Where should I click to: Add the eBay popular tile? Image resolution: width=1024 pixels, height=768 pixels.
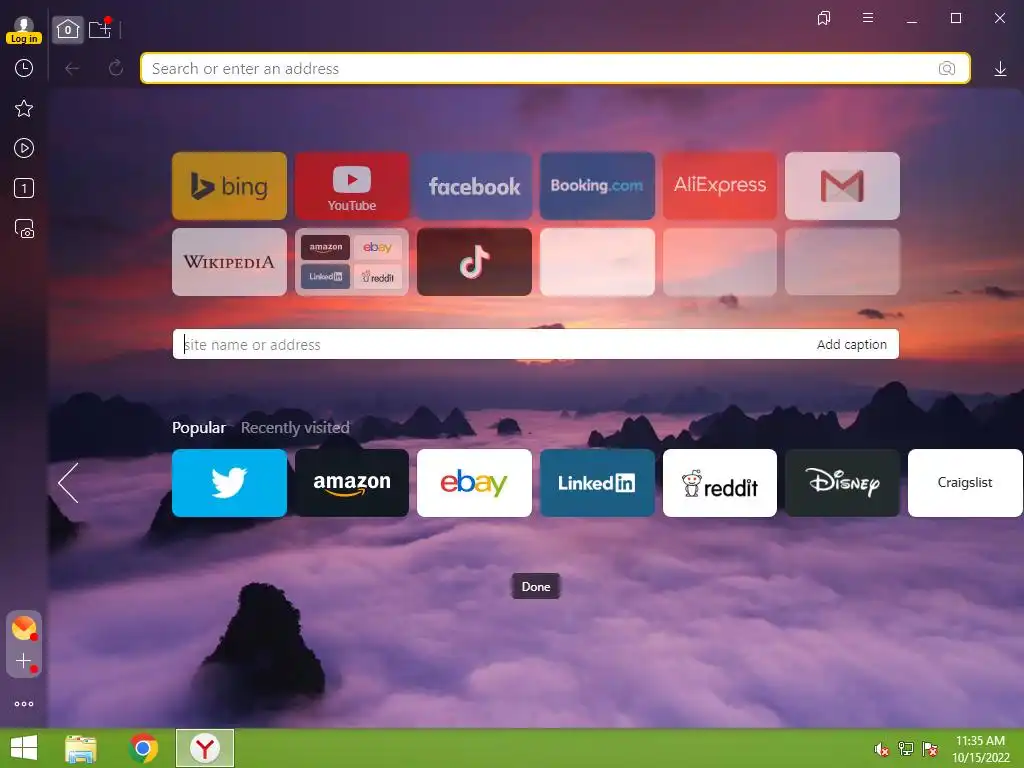pyautogui.click(x=474, y=483)
